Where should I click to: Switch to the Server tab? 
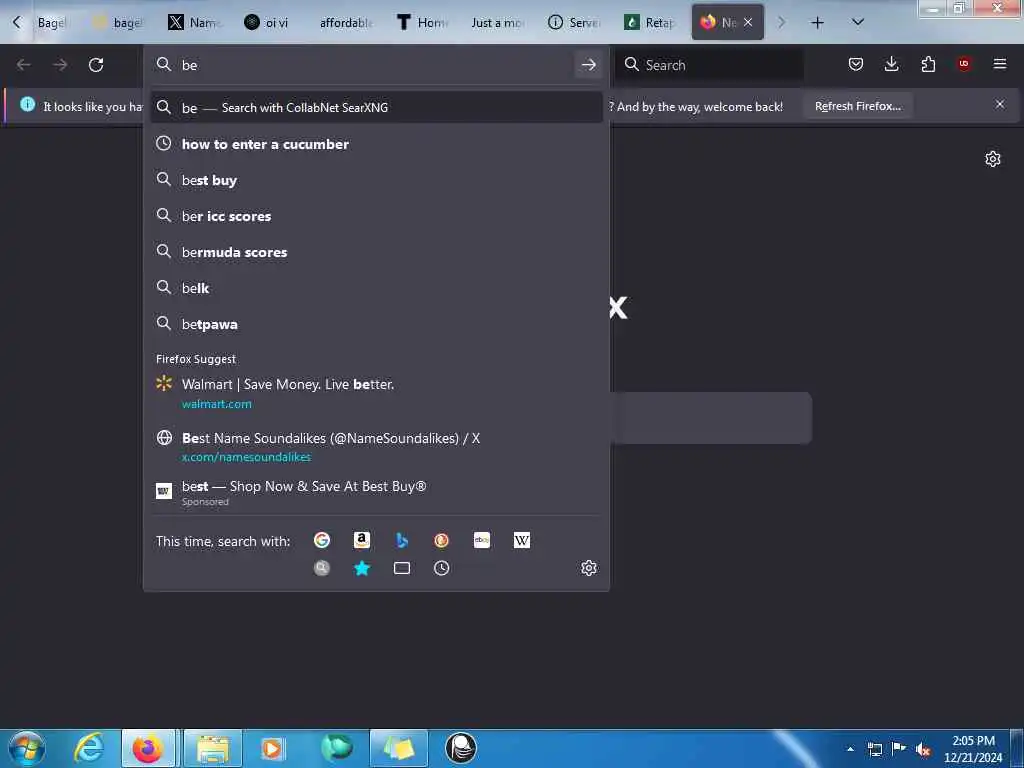tap(574, 23)
